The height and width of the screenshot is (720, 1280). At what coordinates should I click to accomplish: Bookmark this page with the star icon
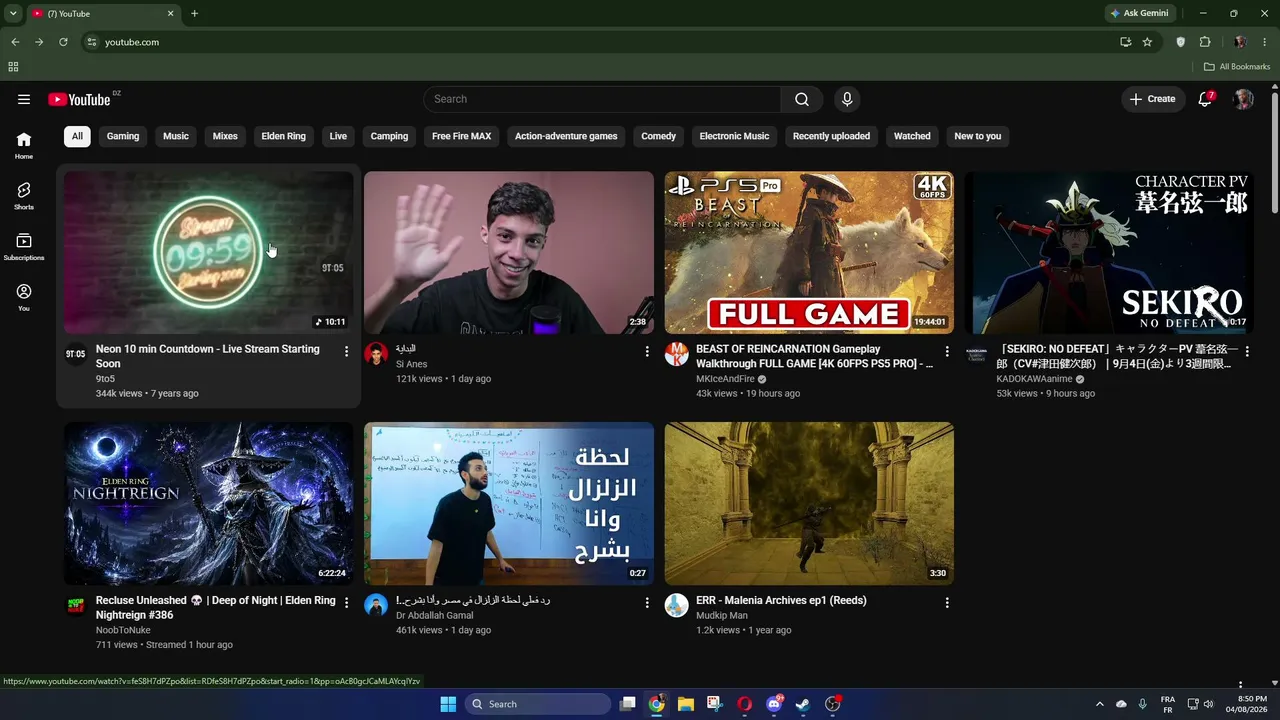tap(1147, 42)
